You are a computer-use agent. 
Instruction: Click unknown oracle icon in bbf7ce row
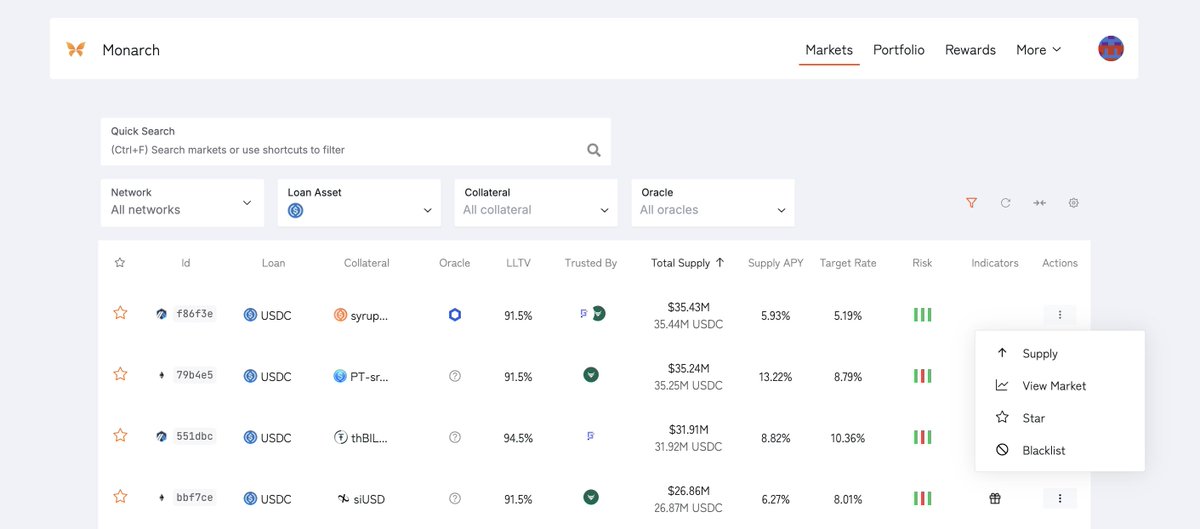point(455,498)
